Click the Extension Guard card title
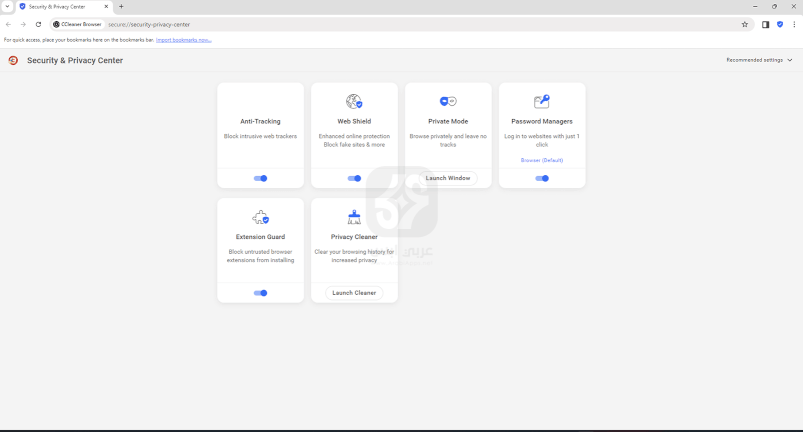Screen dimensions: 803x432 pos(260,236)
